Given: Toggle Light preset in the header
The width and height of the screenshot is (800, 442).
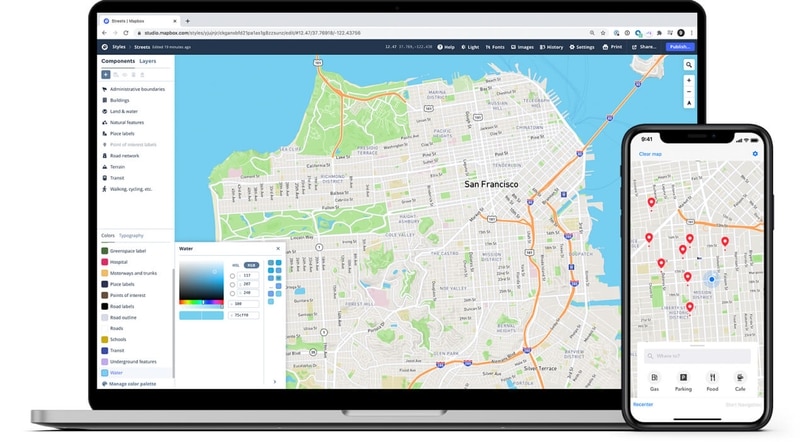Looking at the screenshot, I should [470, 47].
